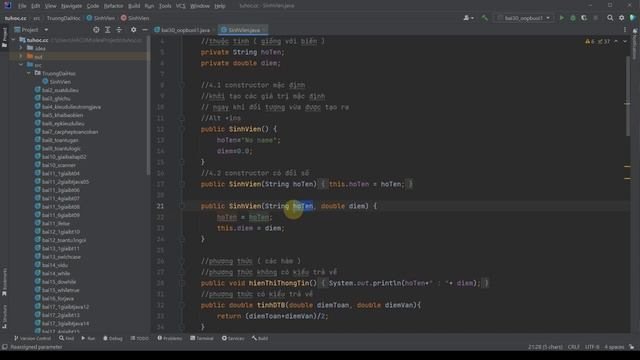Open the Refactor menu

(x=113, y=6)
